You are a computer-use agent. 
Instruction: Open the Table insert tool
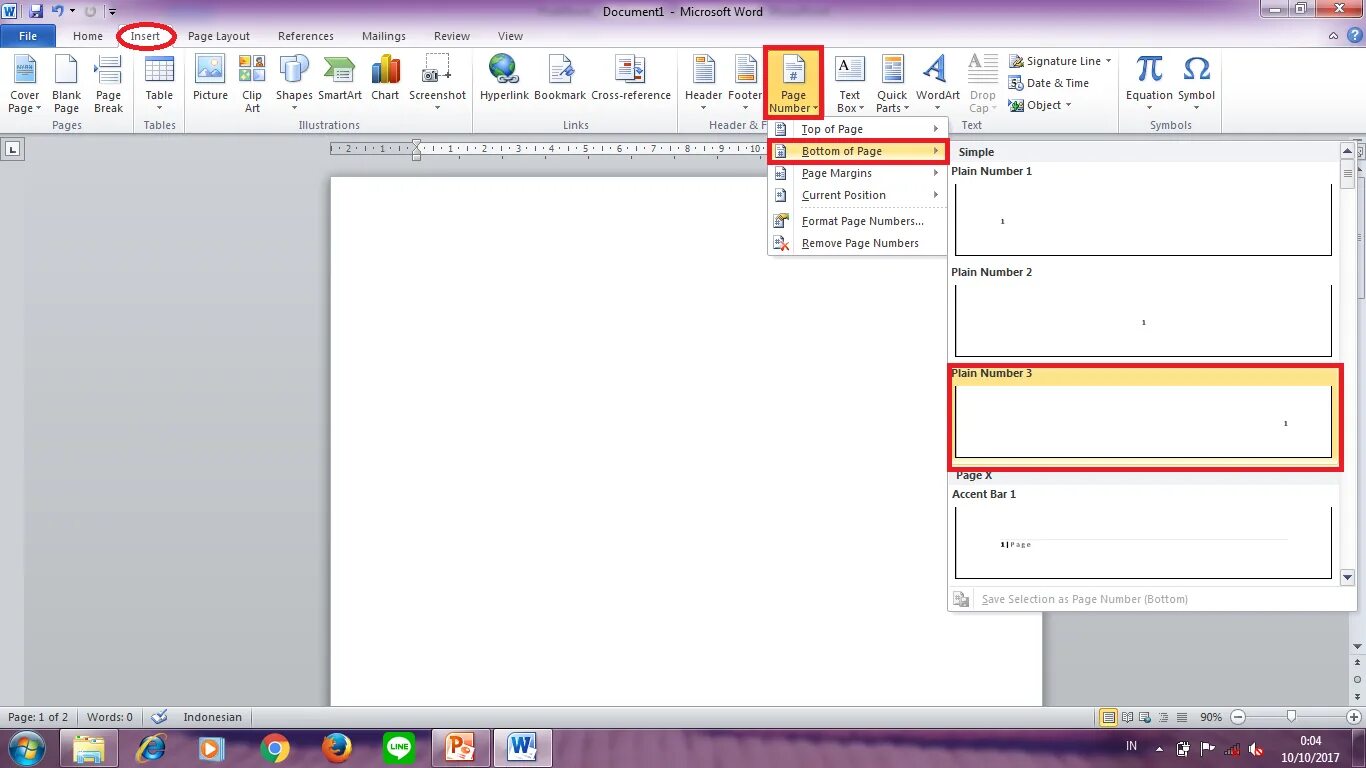point(159,85)
